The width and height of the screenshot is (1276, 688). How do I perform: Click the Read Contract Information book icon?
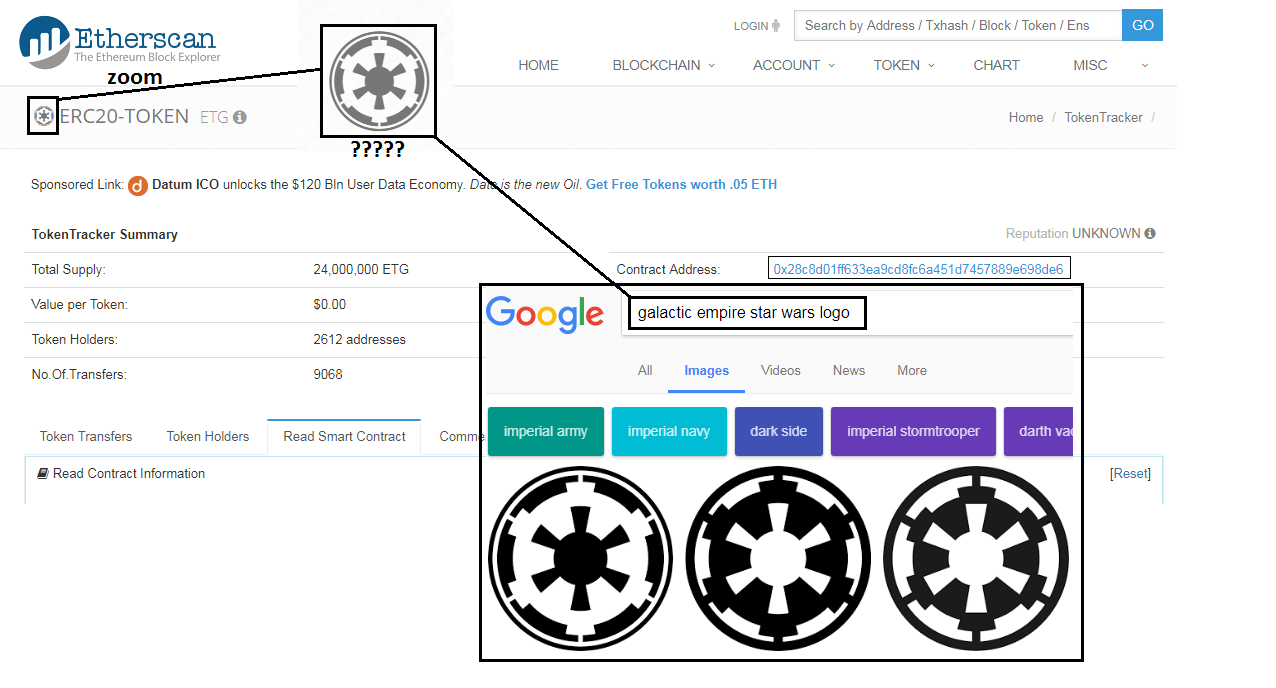click(x=43, y=473)
